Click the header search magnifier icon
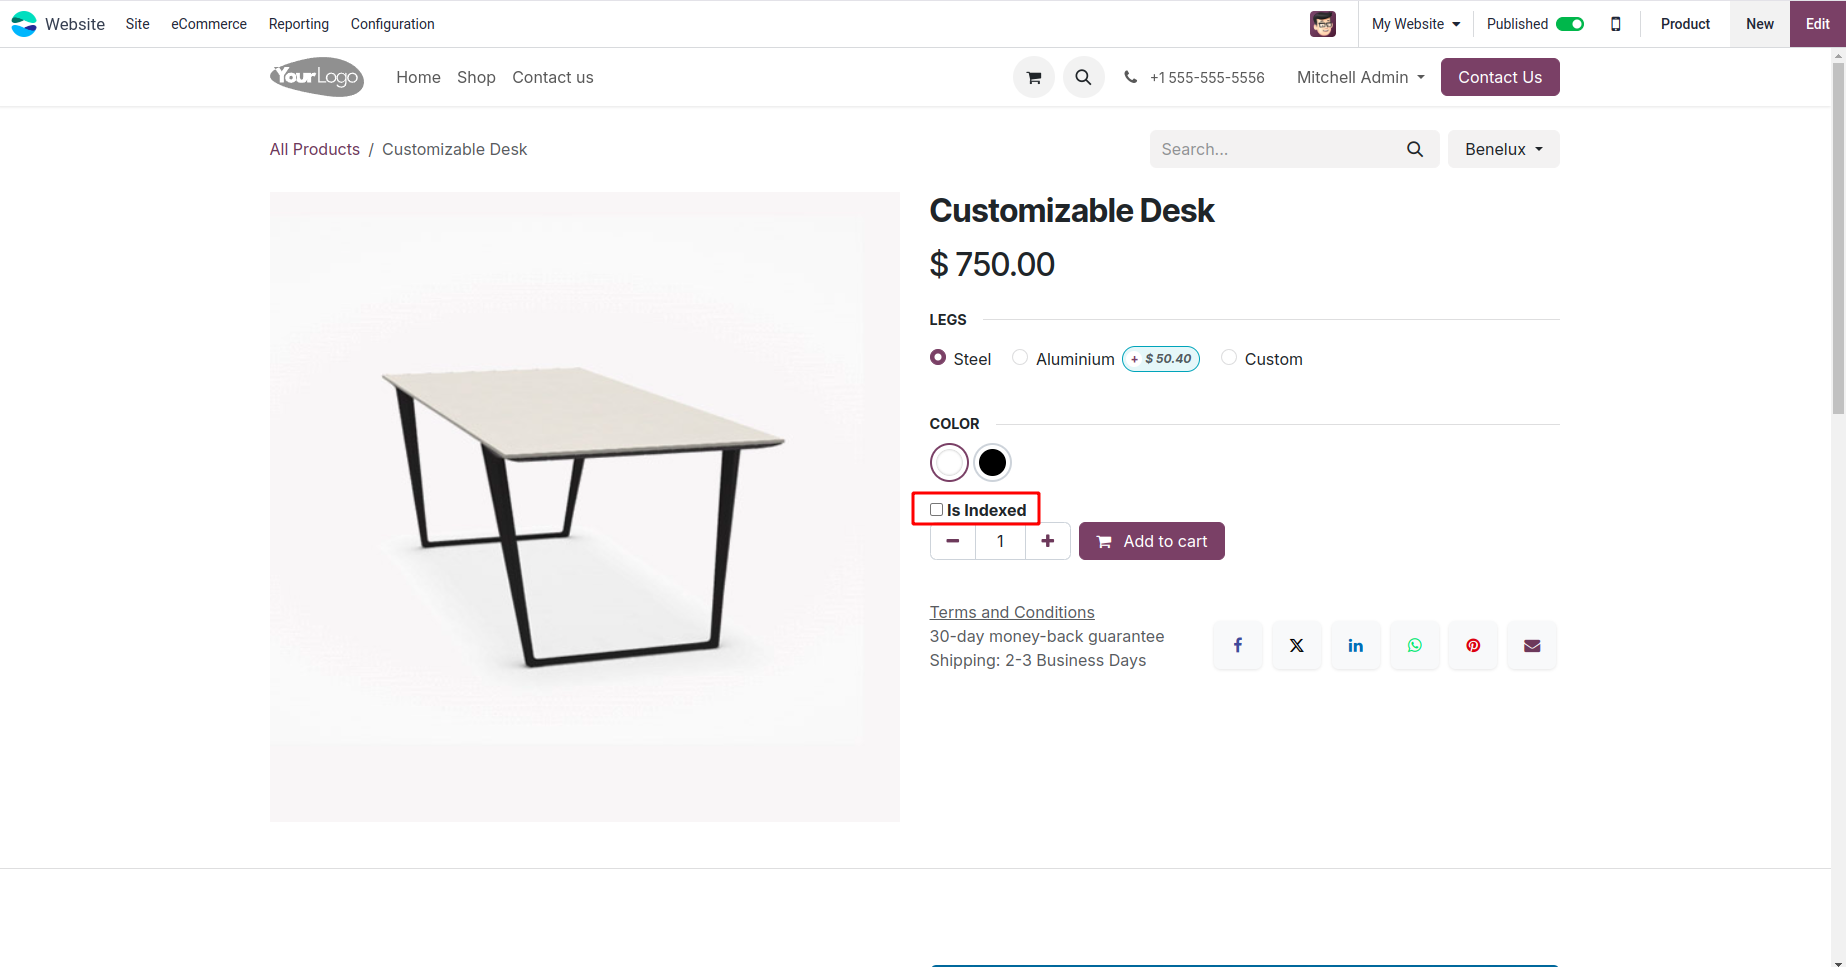This screenshot has height=967, width=1846. (x=1083, y=77)
